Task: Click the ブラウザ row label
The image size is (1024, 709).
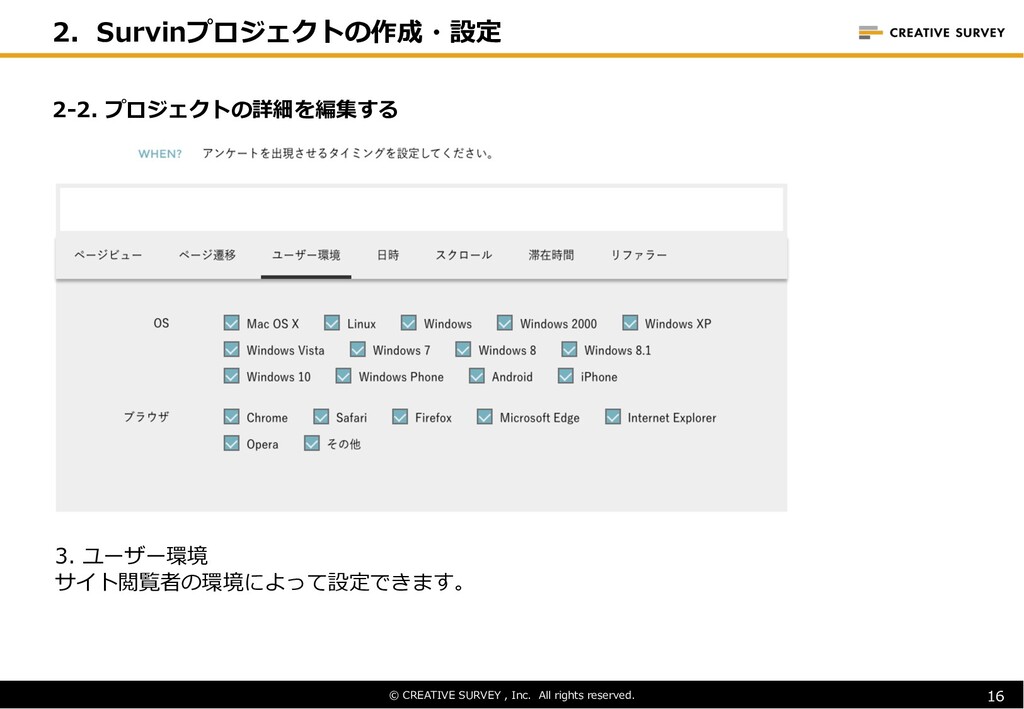Action: click(147, 417)
